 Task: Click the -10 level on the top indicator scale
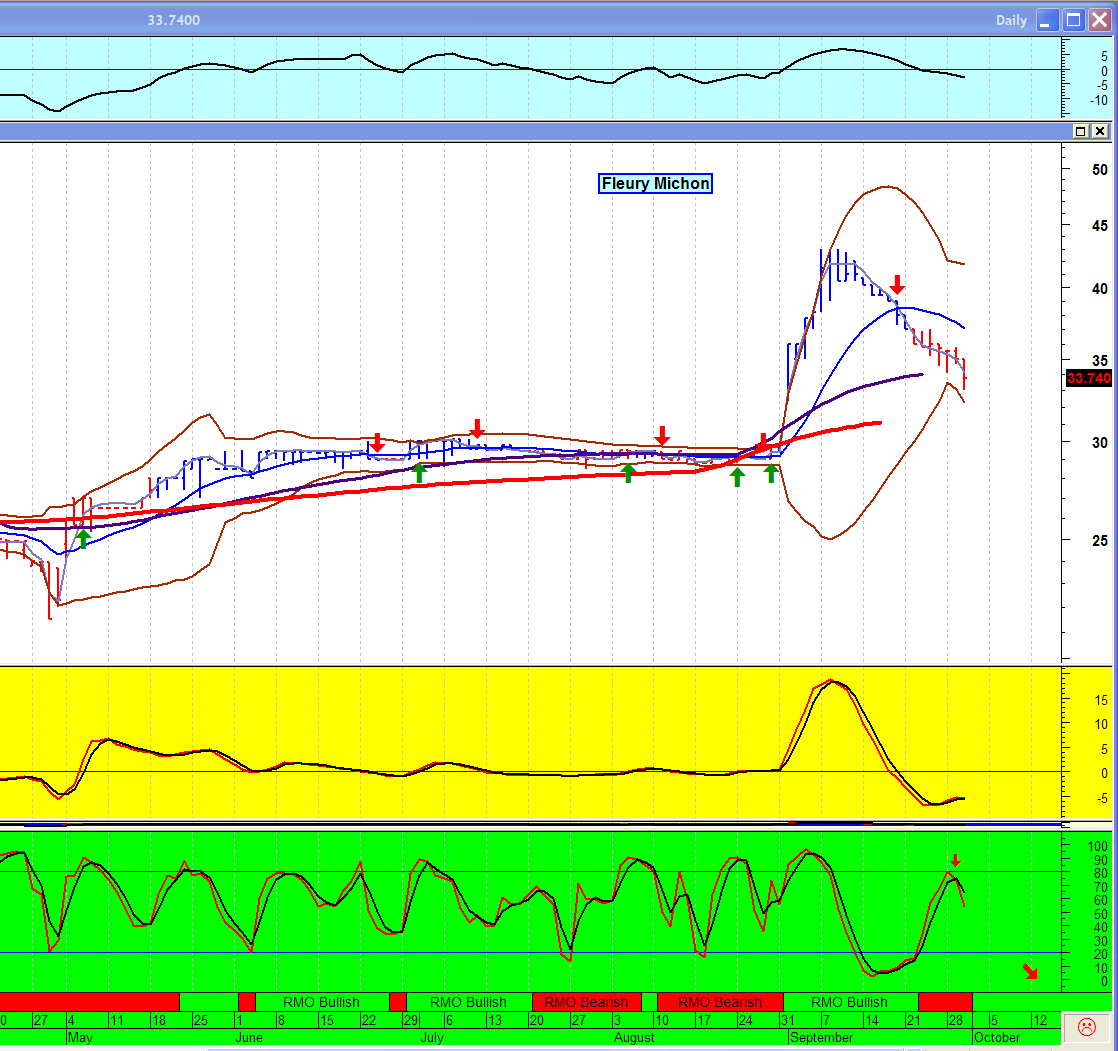(1099, 101)
